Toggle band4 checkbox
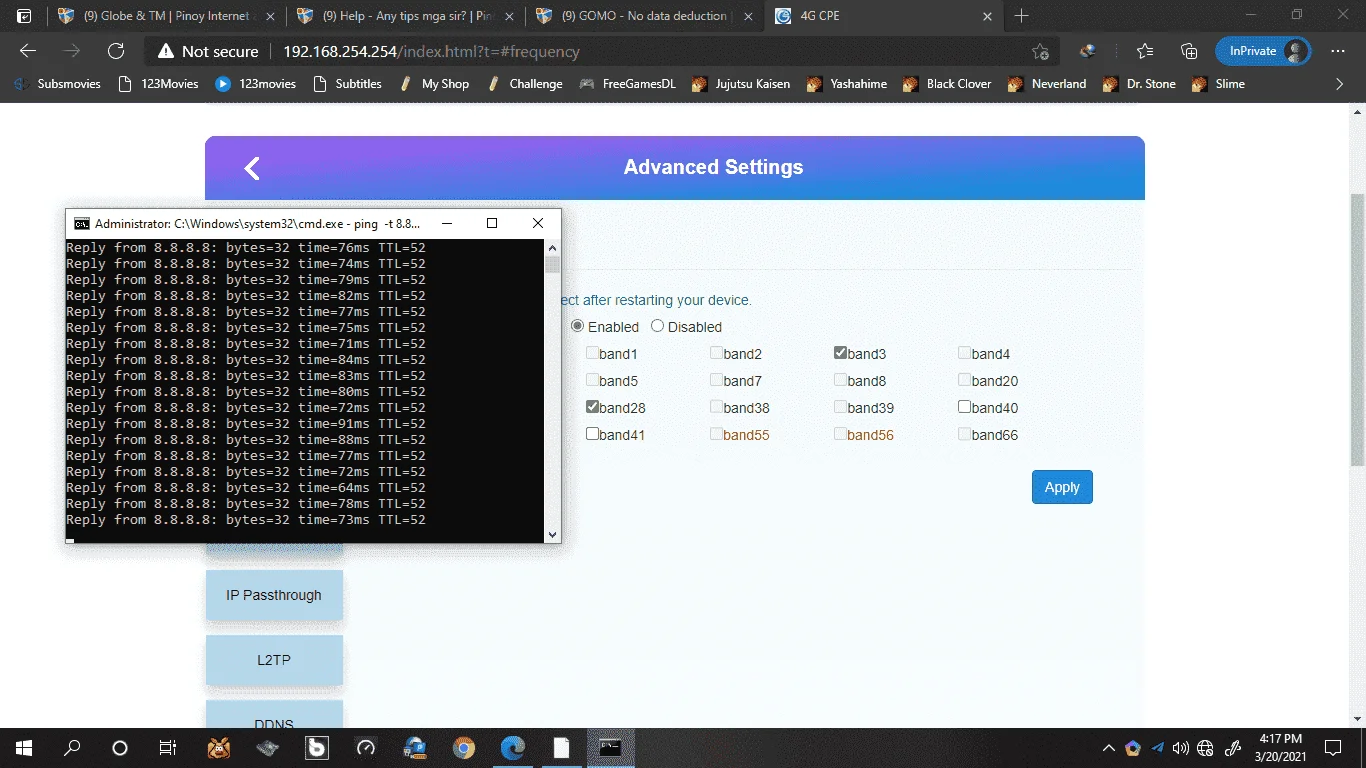Viewport: 1366px width, 768px height. point(965,353)
